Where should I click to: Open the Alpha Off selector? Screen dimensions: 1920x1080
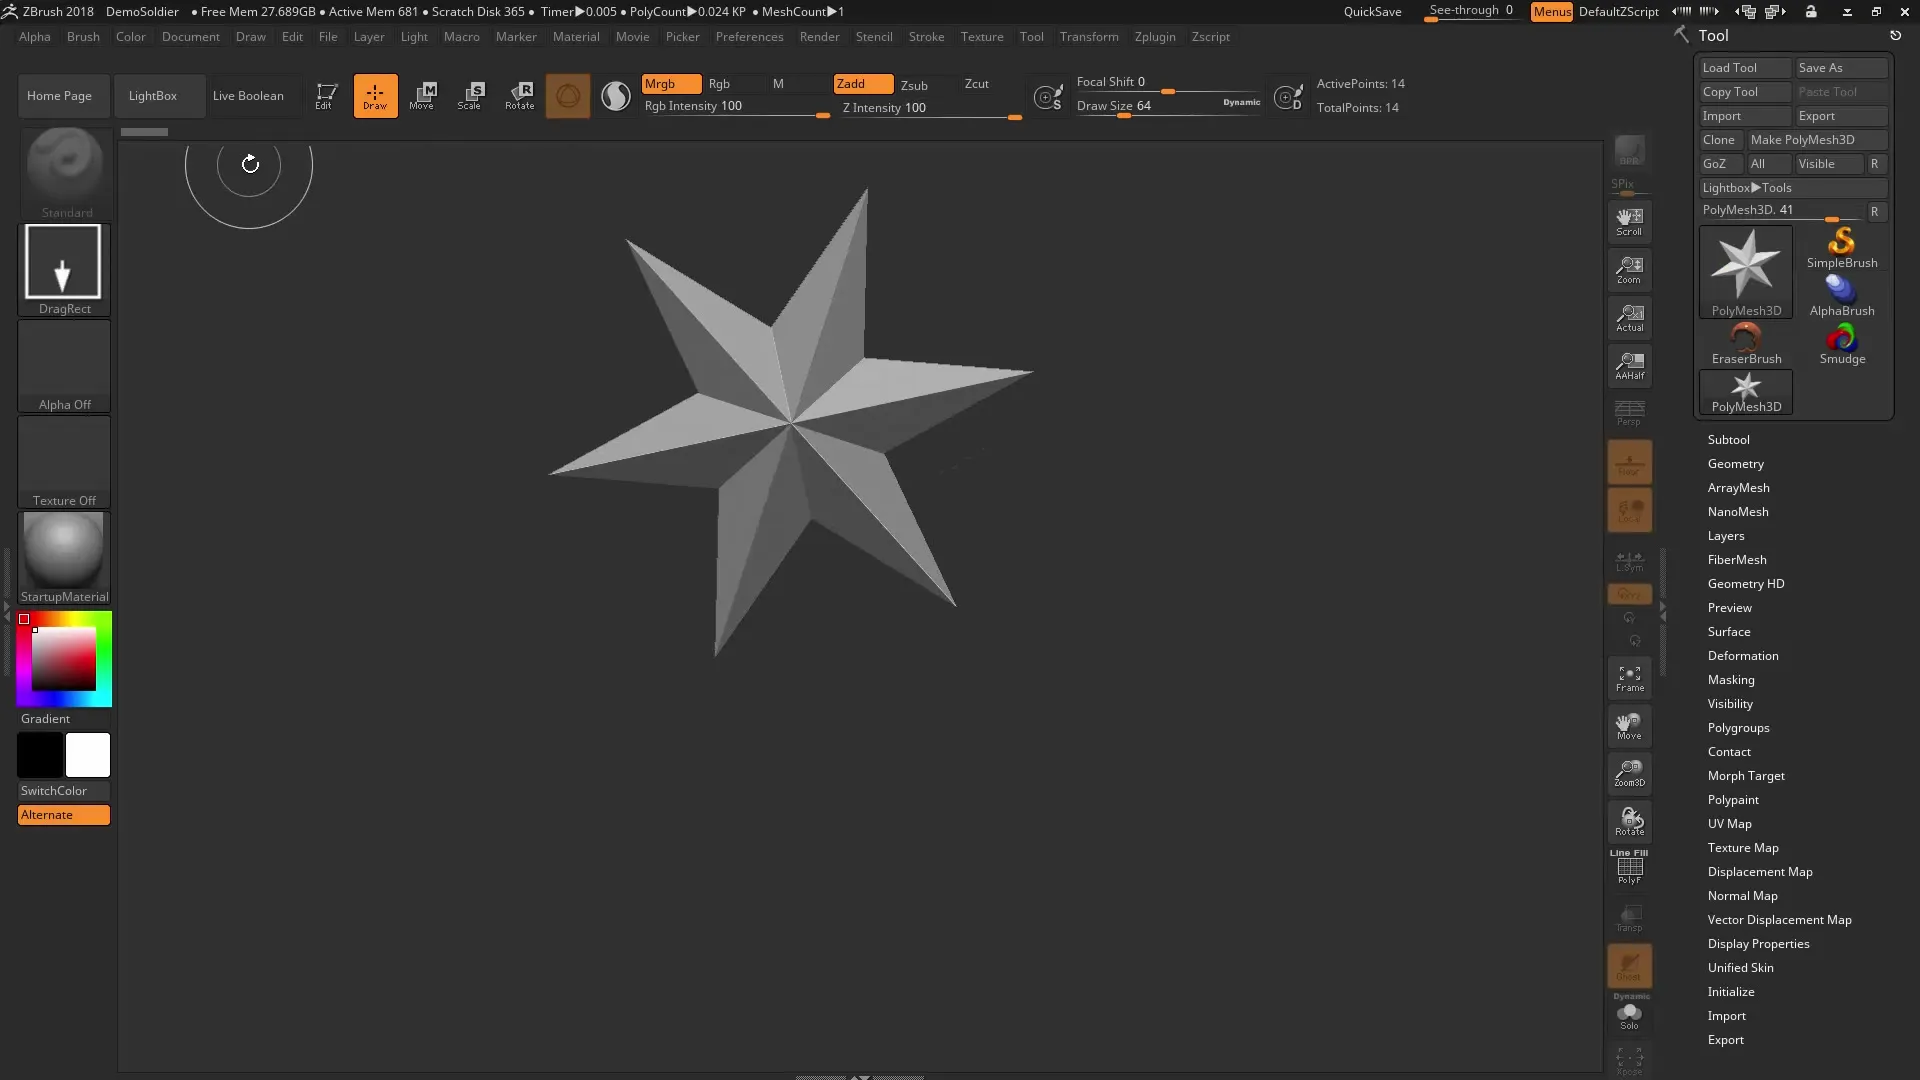(x=65, y=365)
